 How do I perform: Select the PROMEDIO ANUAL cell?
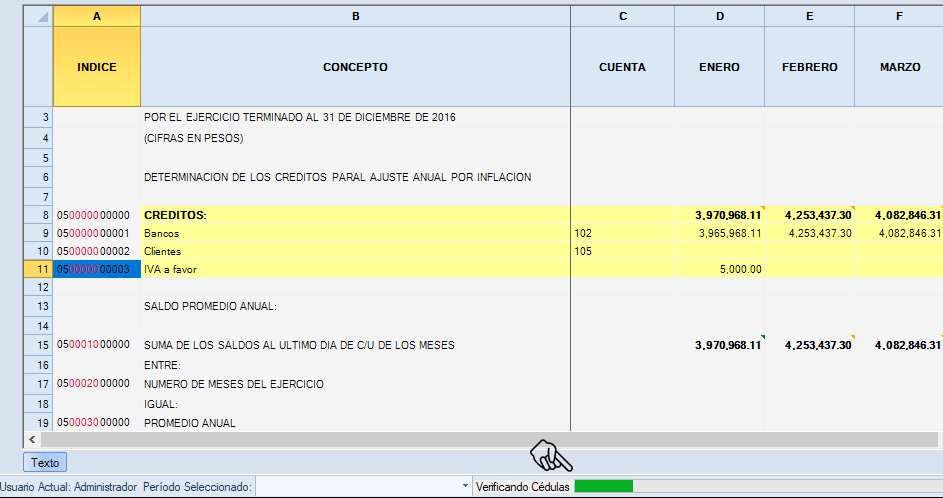355,423
